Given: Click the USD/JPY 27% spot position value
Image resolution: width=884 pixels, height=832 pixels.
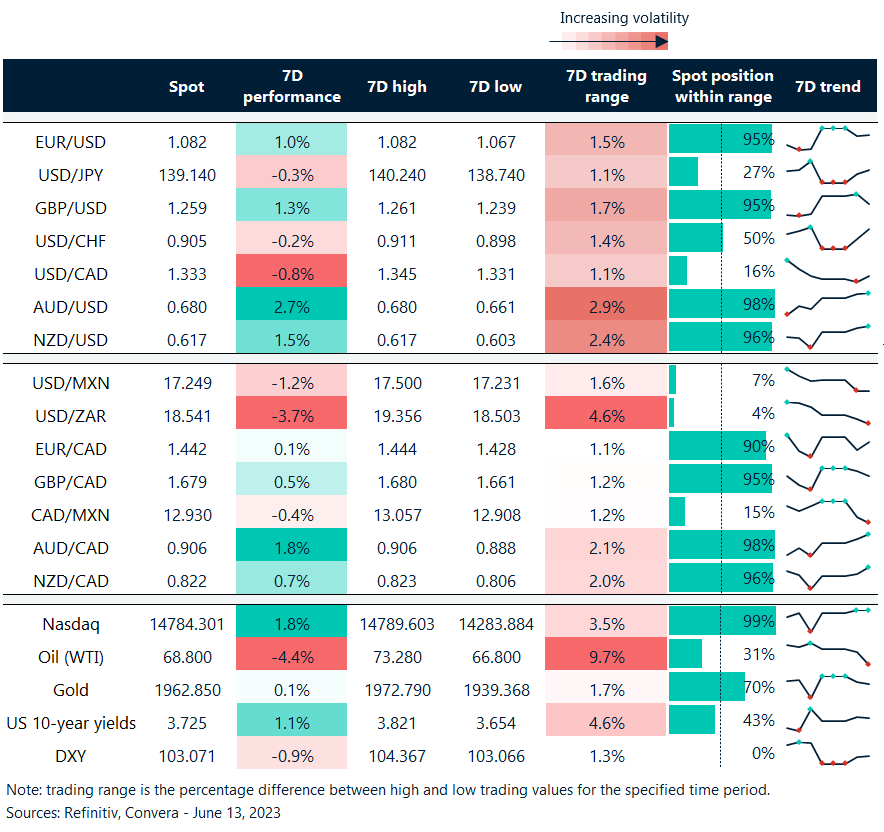Looking at the screenshot, I should click(x=759, y=172).
